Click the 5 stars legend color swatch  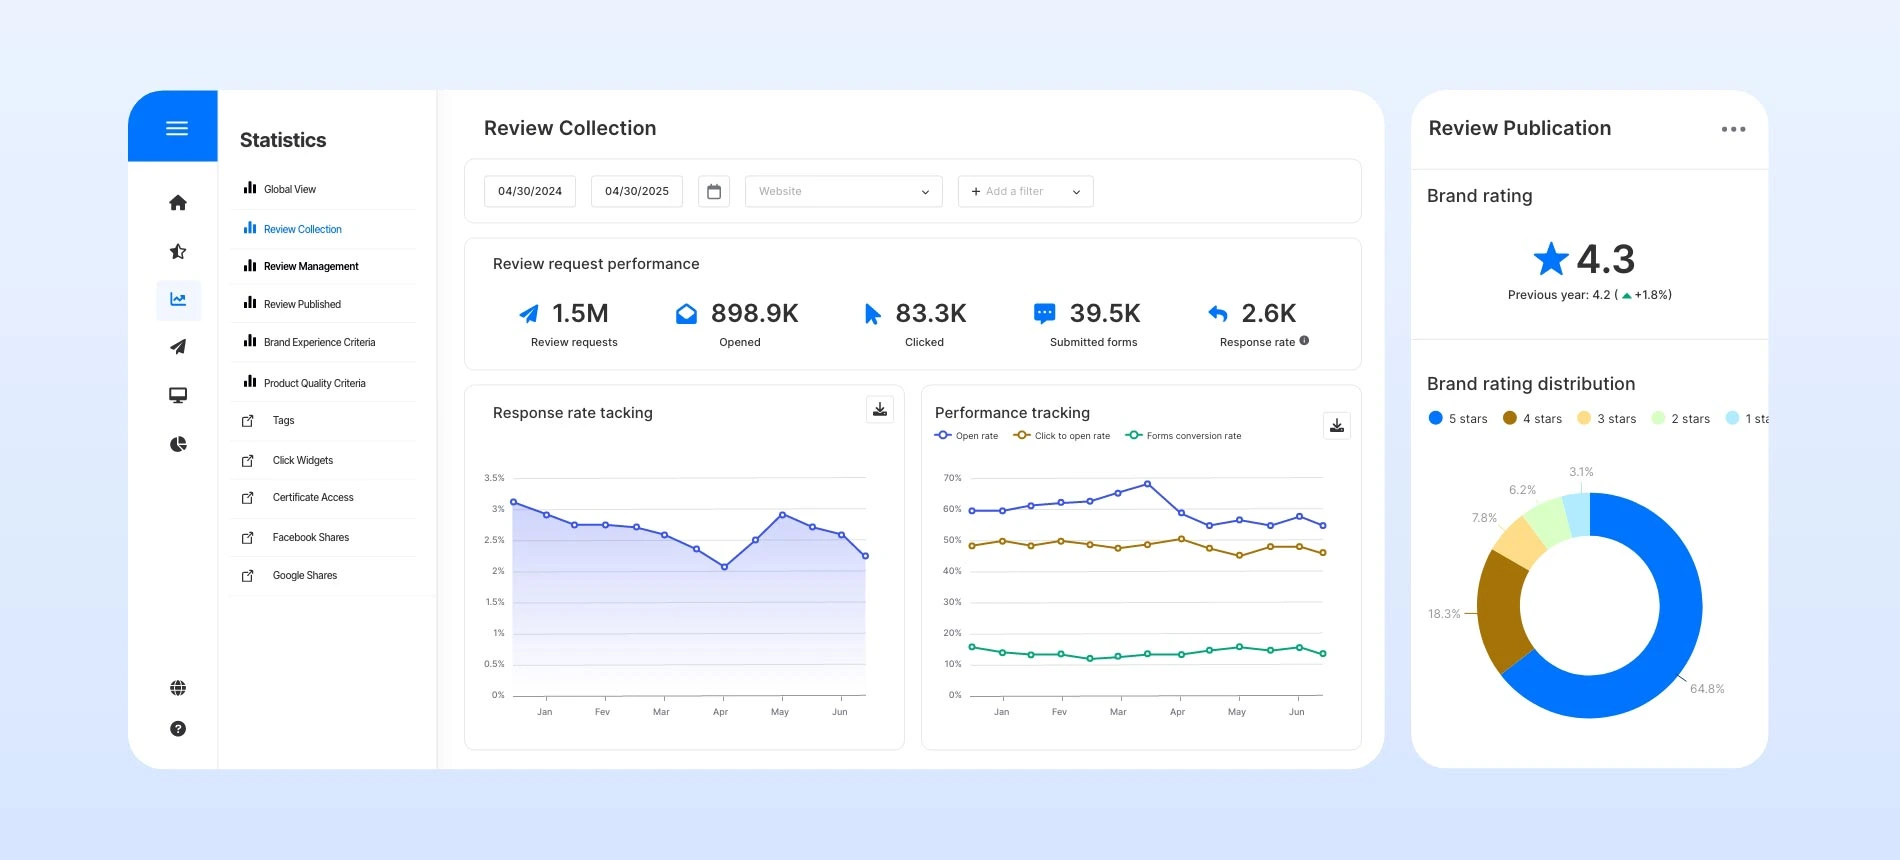[1436, 418]
